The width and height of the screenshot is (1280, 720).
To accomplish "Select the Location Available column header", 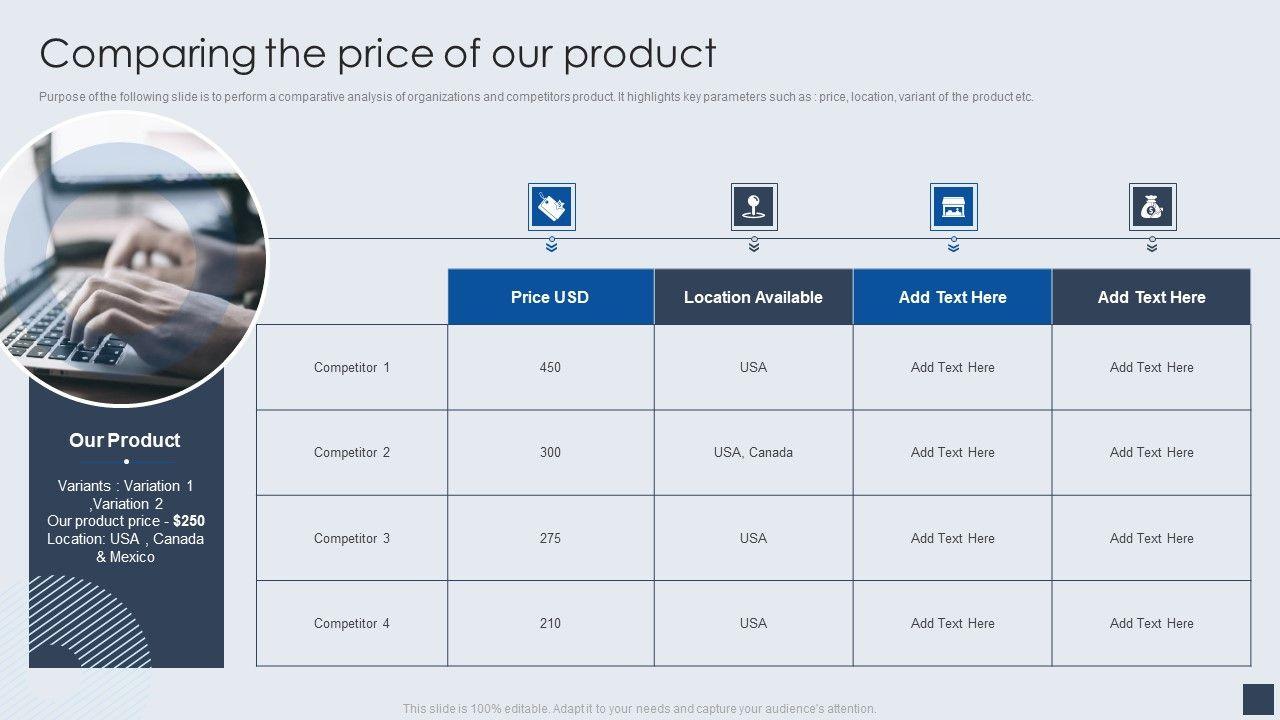I will click(x=753, y=297).
